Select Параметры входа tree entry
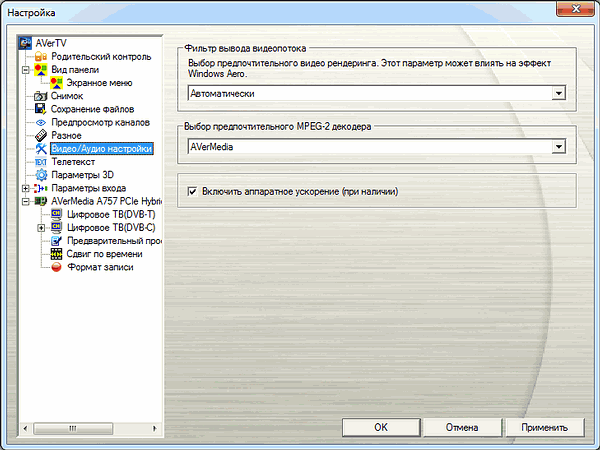This screenshot has height=450, width=600. coord(88,188)
